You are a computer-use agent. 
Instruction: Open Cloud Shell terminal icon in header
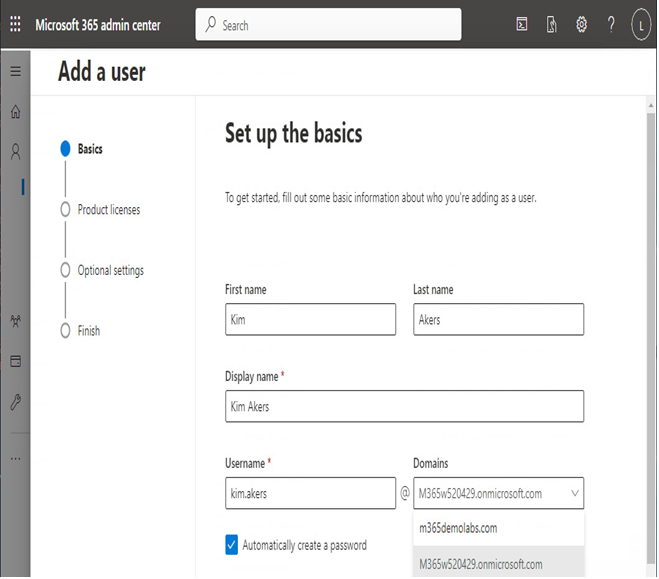[522, 24]
